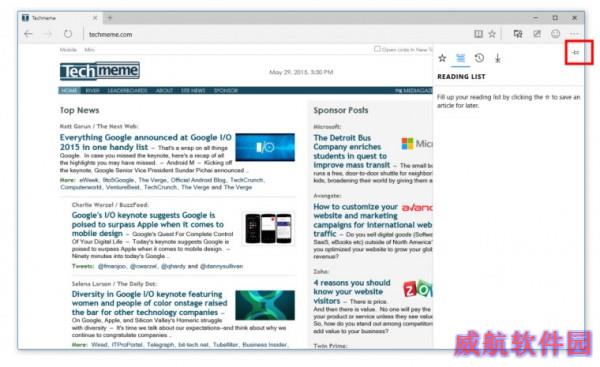Open a new tab with plus

109,18
